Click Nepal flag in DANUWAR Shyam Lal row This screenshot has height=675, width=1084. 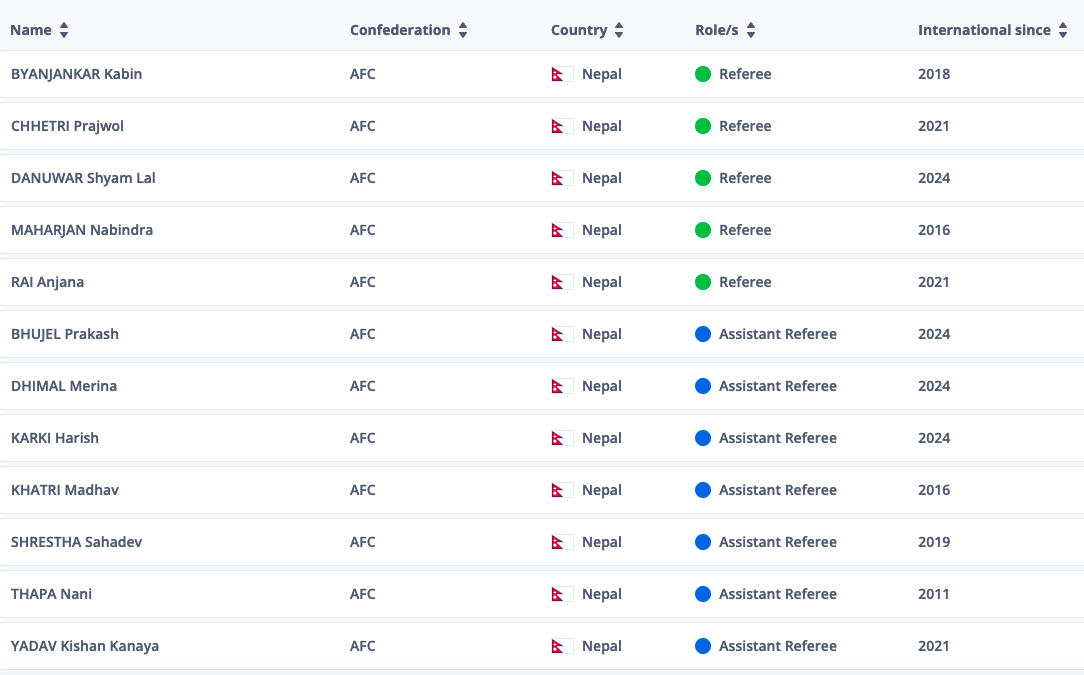tap(562, 178)
